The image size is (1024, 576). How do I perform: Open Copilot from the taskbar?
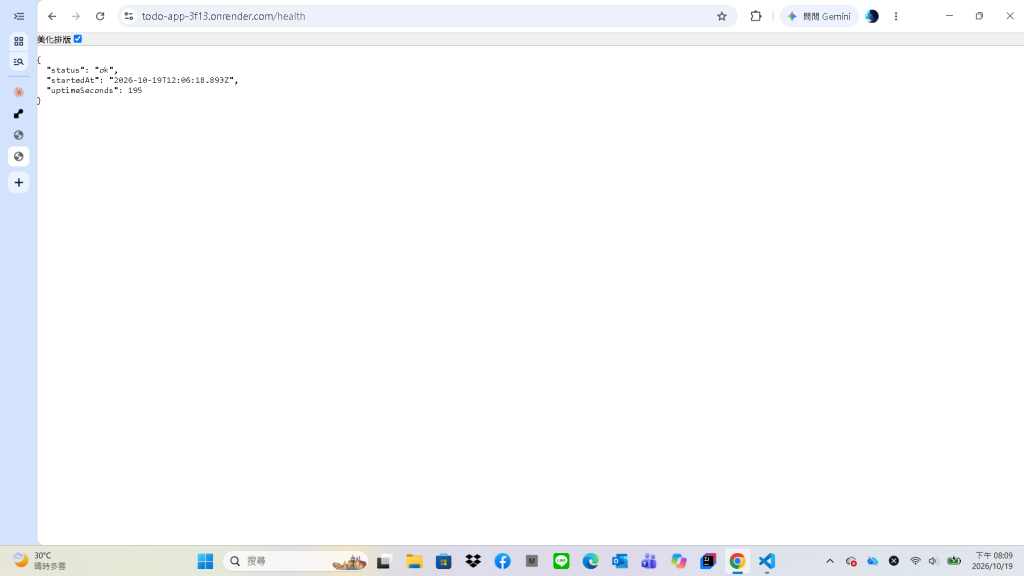click(679, 561)
